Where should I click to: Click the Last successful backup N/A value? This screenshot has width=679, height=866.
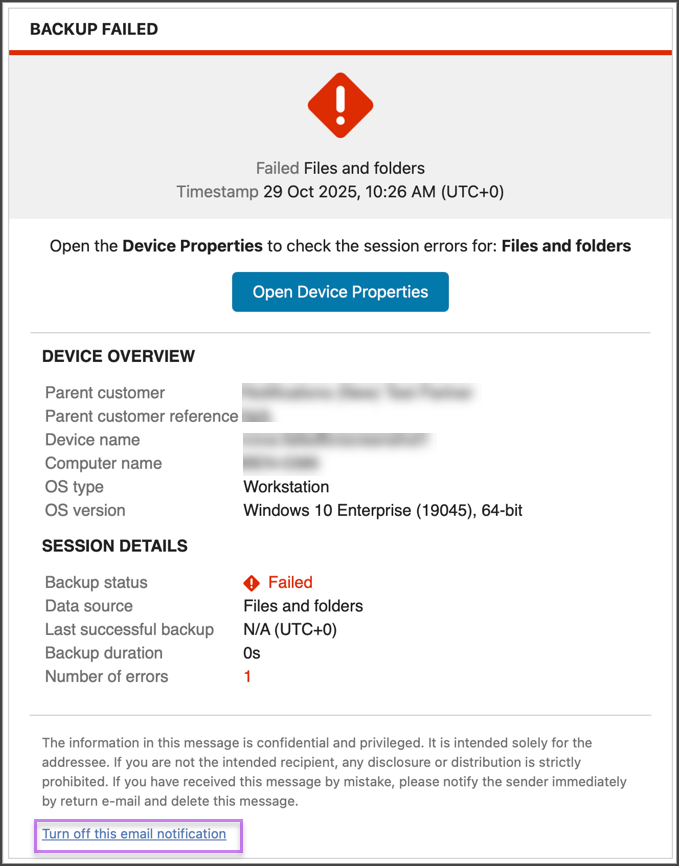coord(290,630)
